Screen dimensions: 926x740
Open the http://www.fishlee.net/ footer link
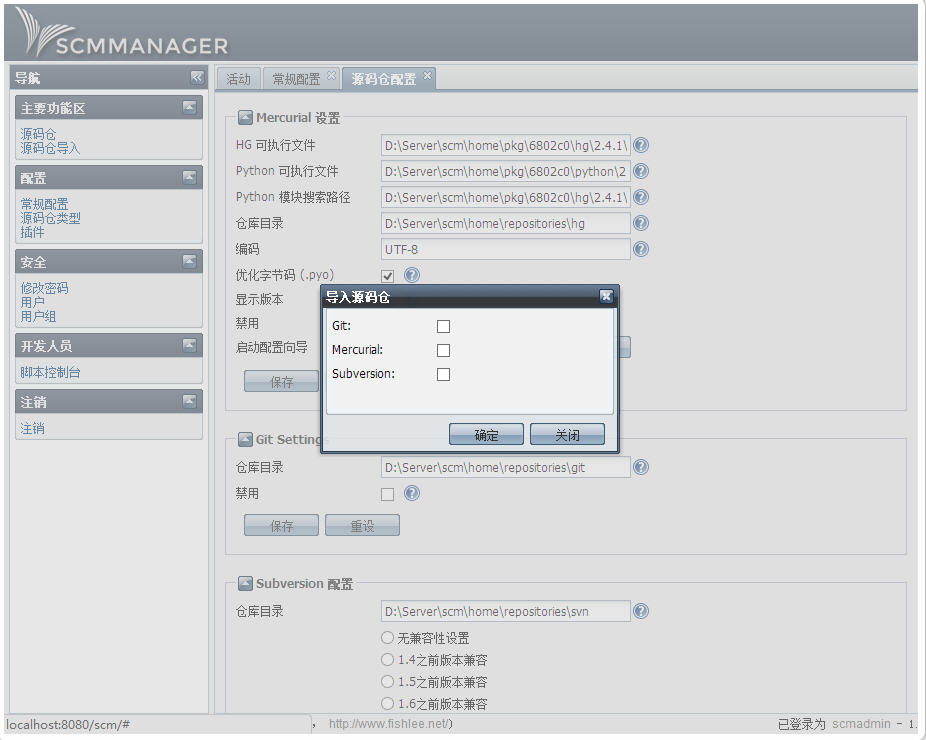[x=389, y=723]
